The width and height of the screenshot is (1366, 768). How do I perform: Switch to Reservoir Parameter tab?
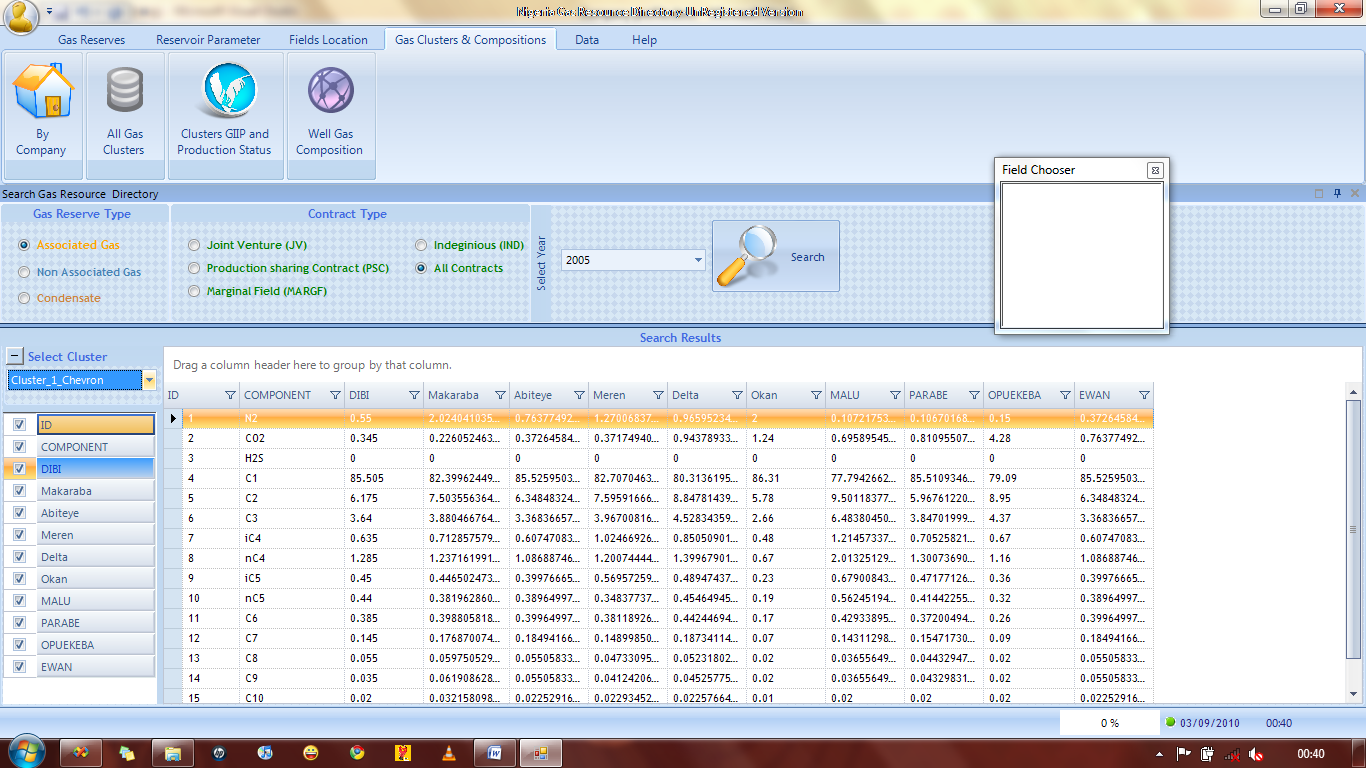click(x=208, y=40)
